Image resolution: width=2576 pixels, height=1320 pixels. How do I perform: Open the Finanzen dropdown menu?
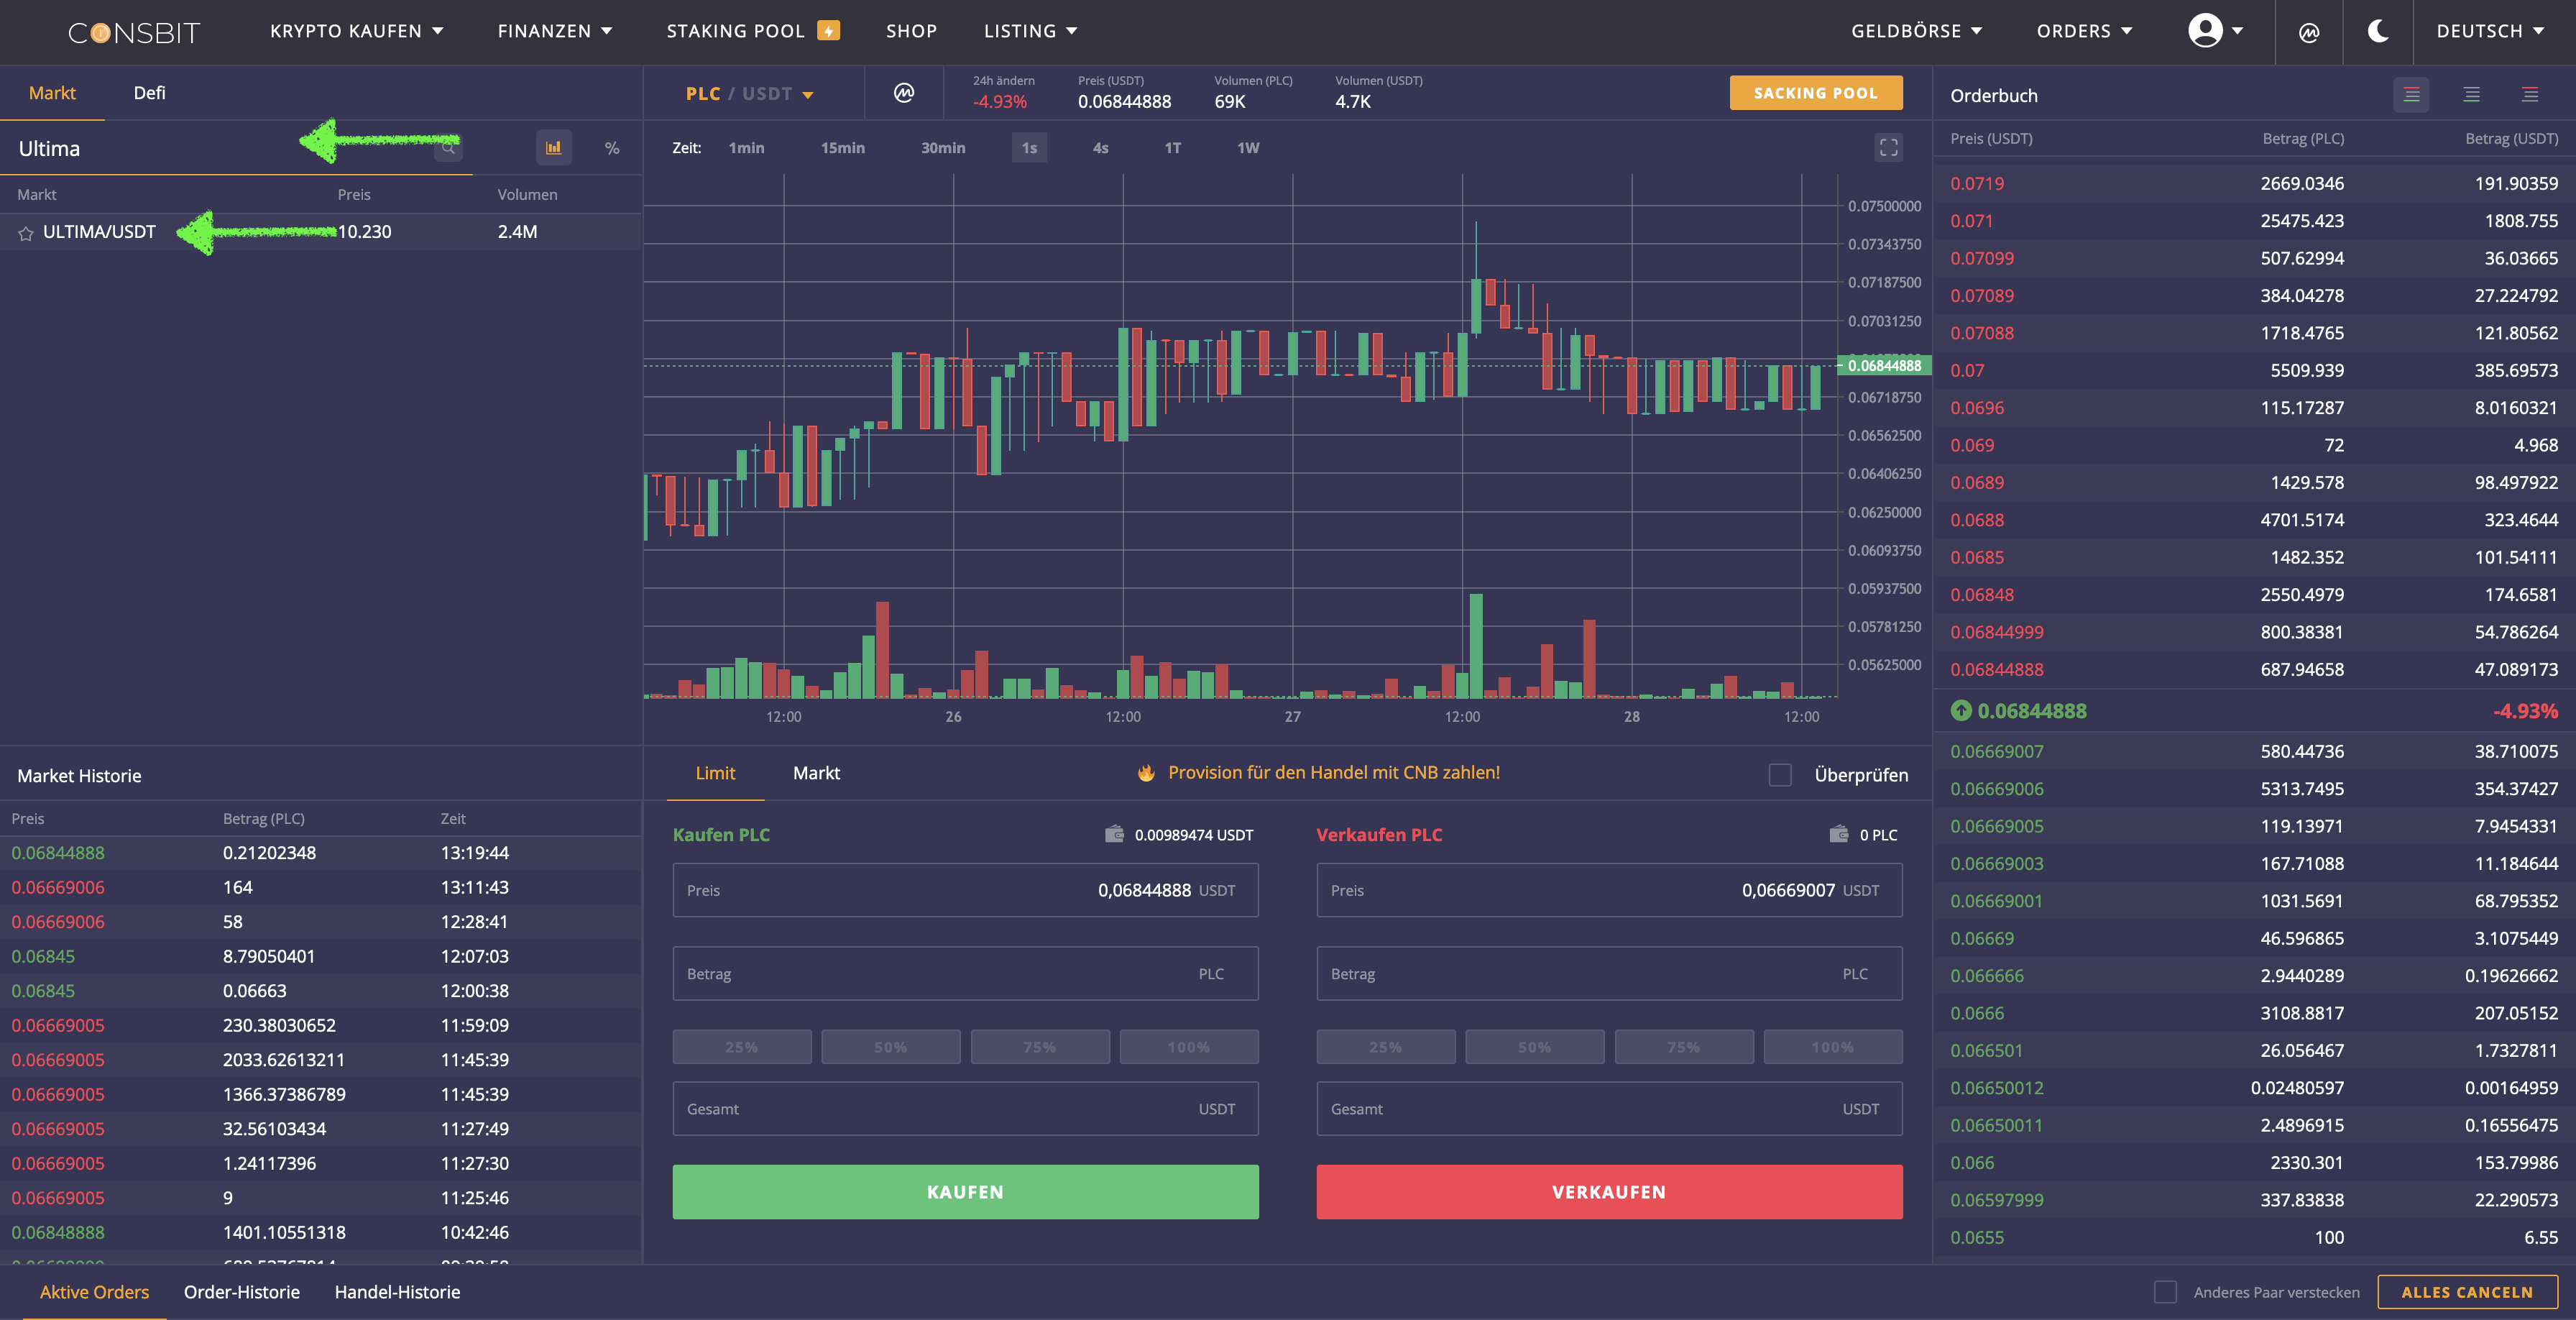point(555,31)
